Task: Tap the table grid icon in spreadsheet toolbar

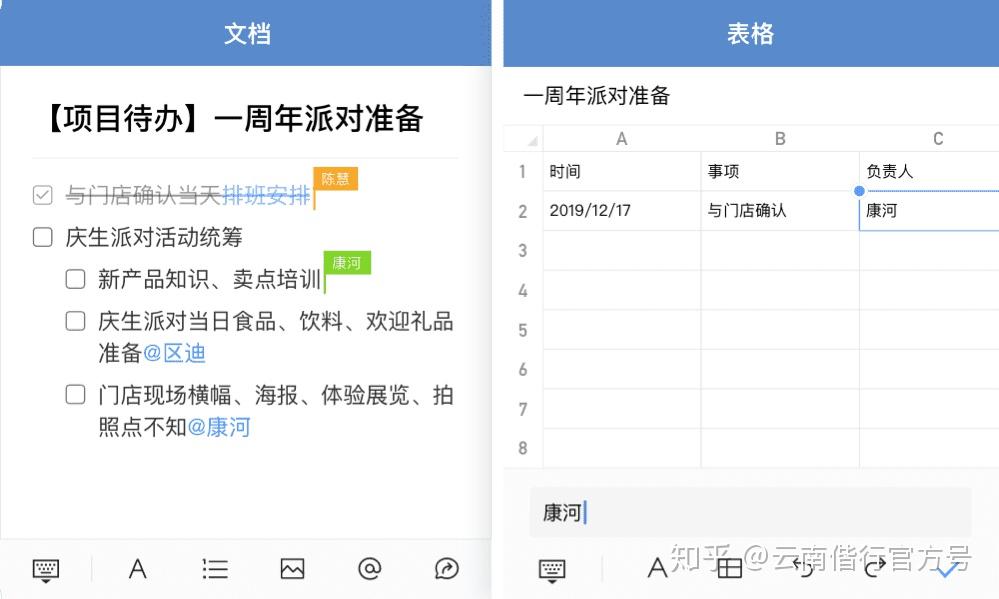Action: (x=729, y=567)
